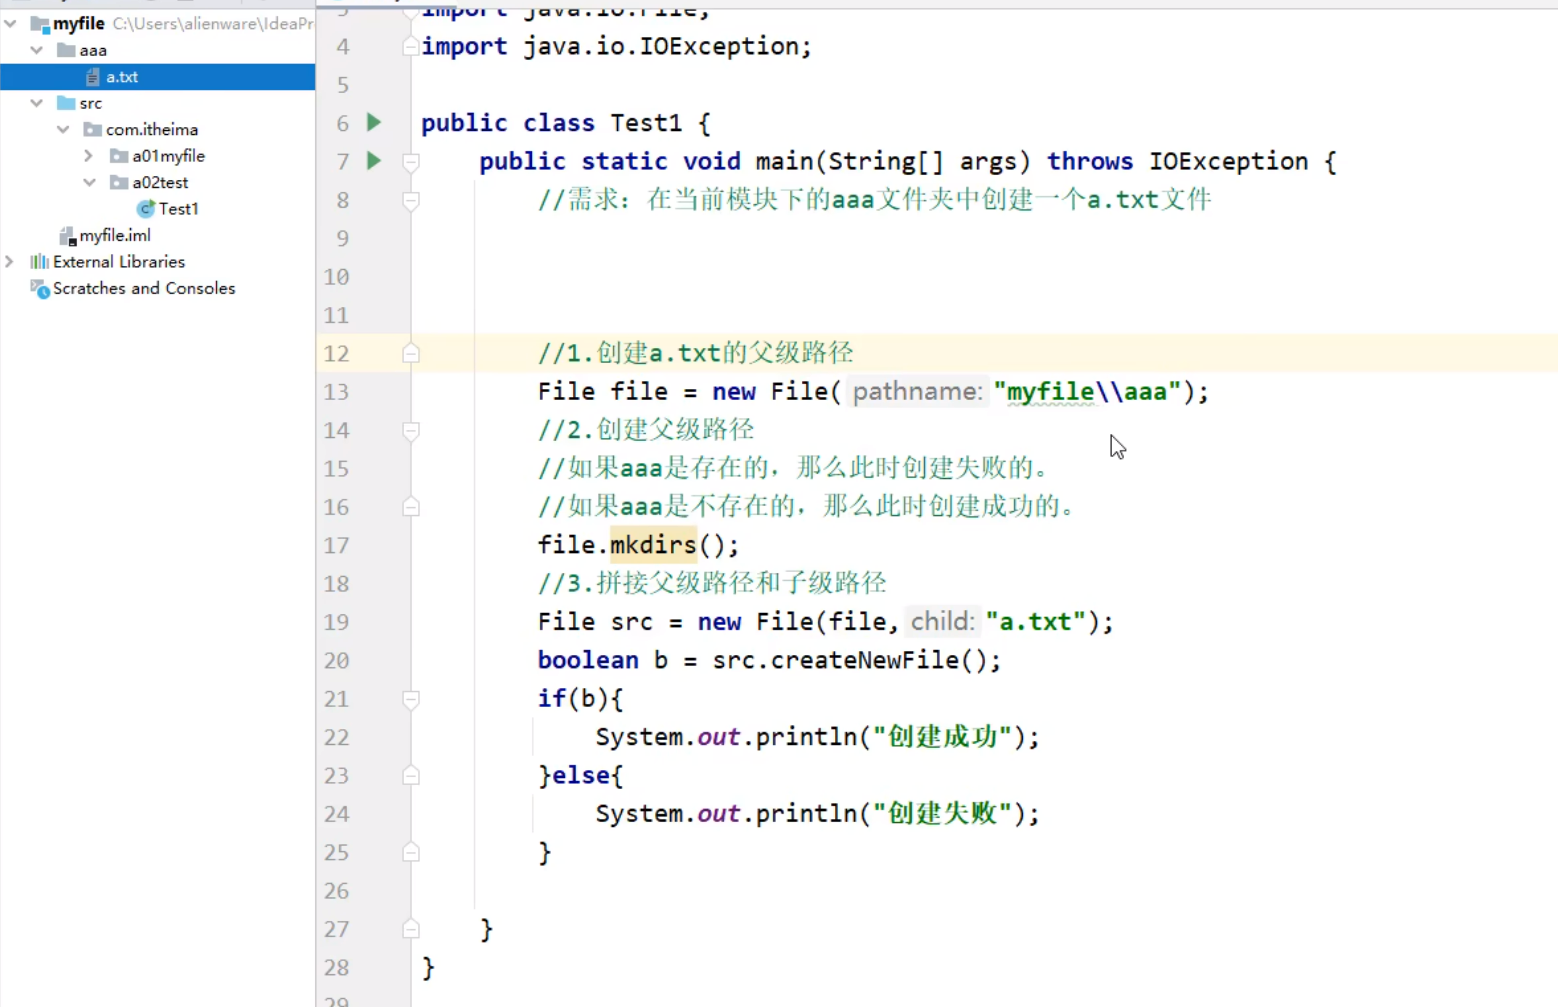Collapse the a02test package chevron
This screenshot has height=1007, width=1558.
(x=88, y=182)
